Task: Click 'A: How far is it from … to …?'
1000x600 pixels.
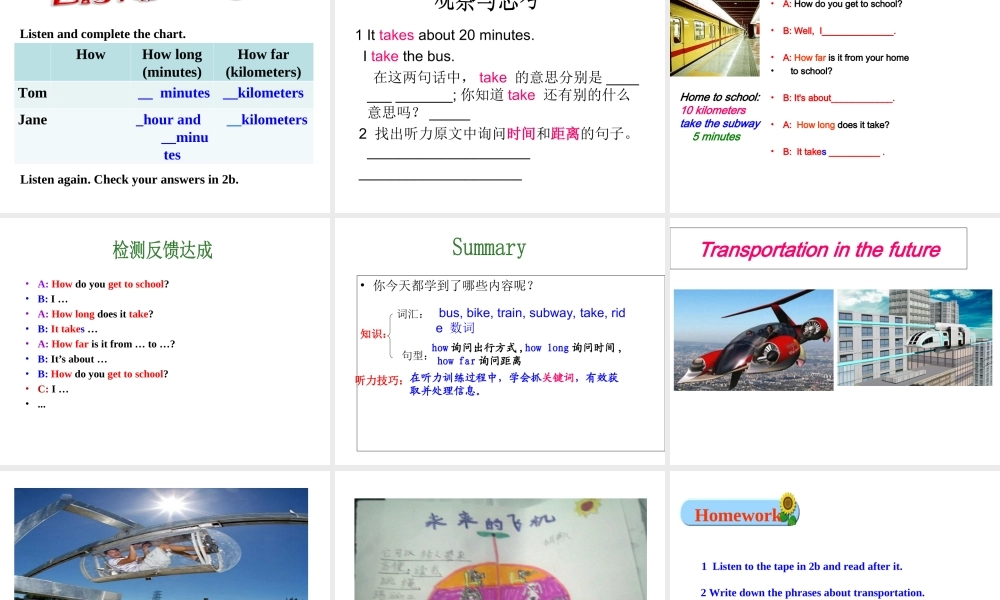Action: point(107,344)
